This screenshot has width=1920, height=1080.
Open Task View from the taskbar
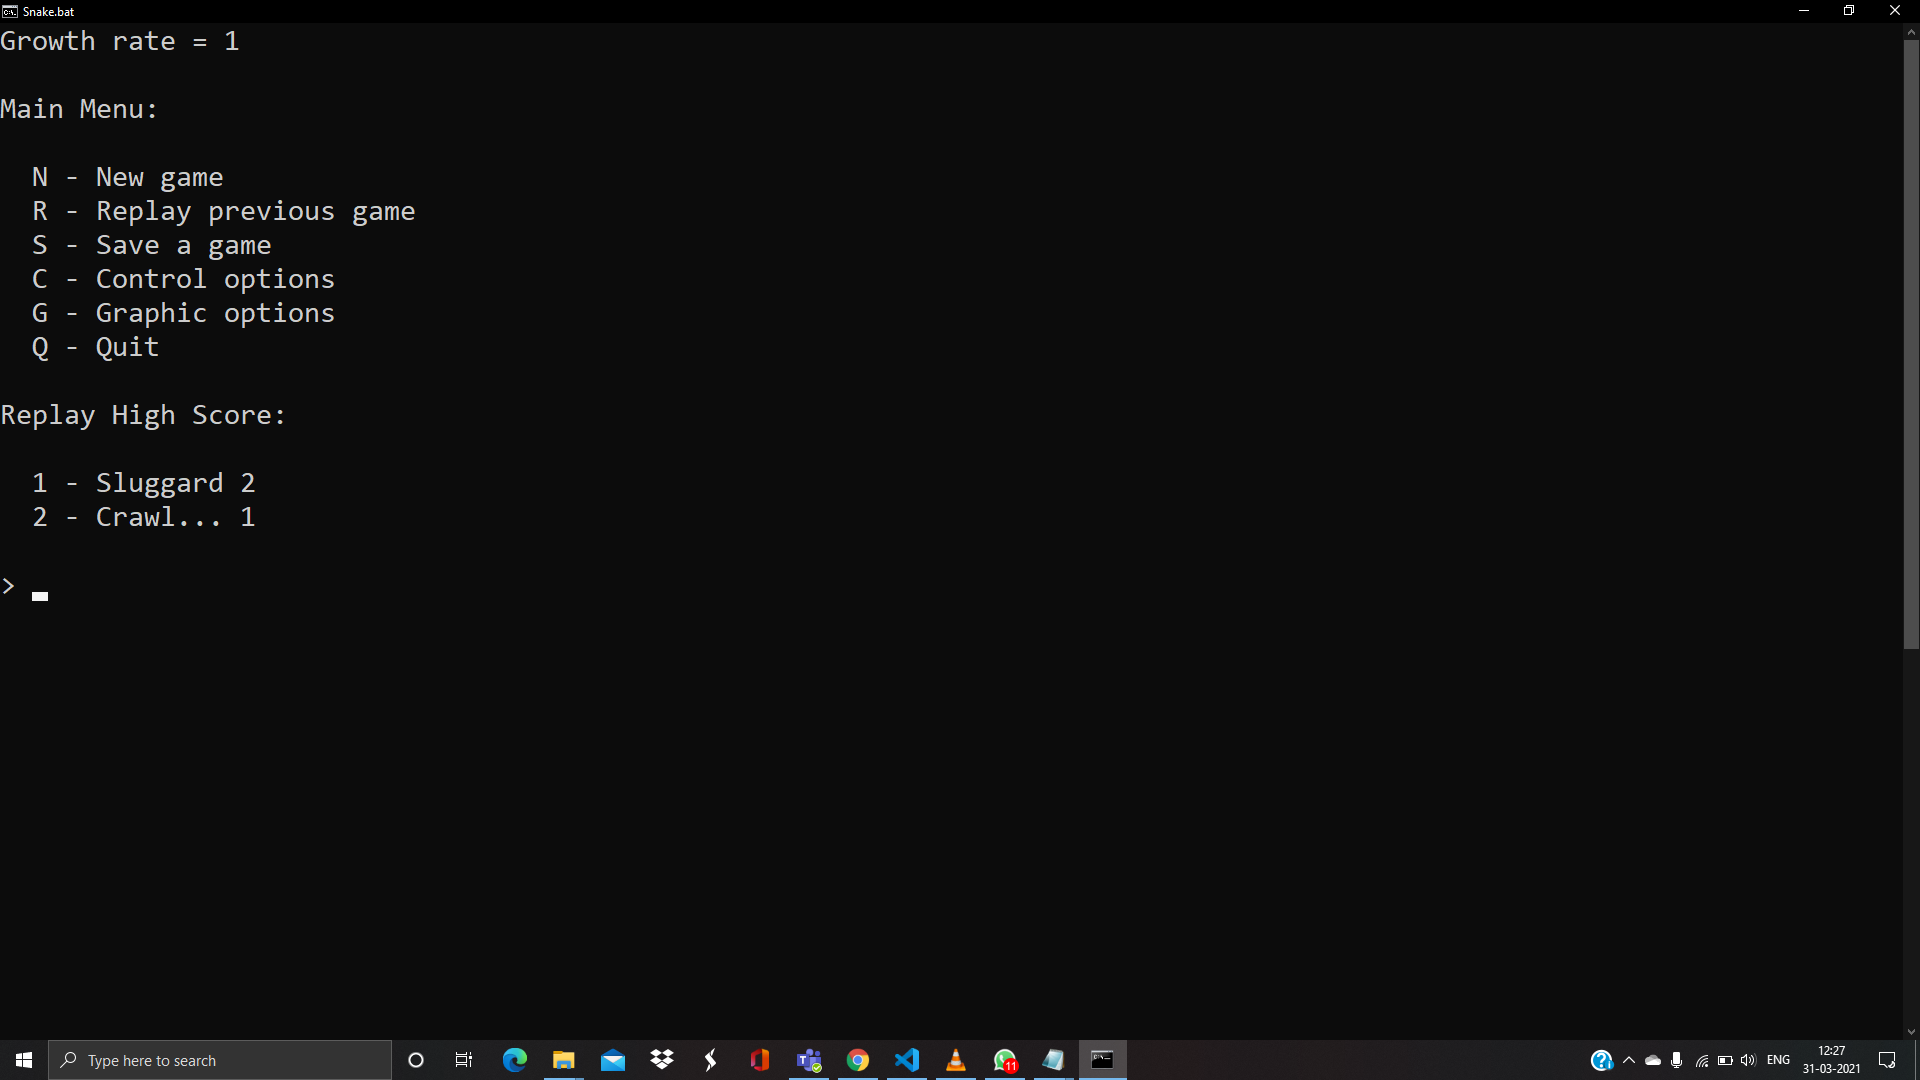[464, 1060]
